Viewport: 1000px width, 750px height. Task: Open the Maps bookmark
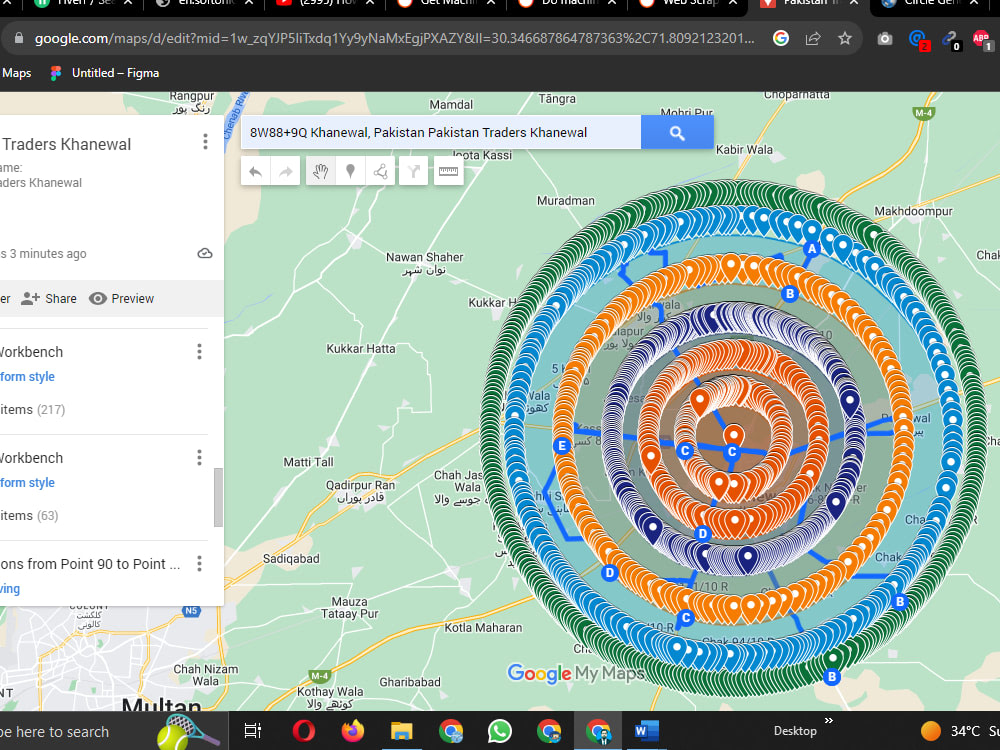16,73
